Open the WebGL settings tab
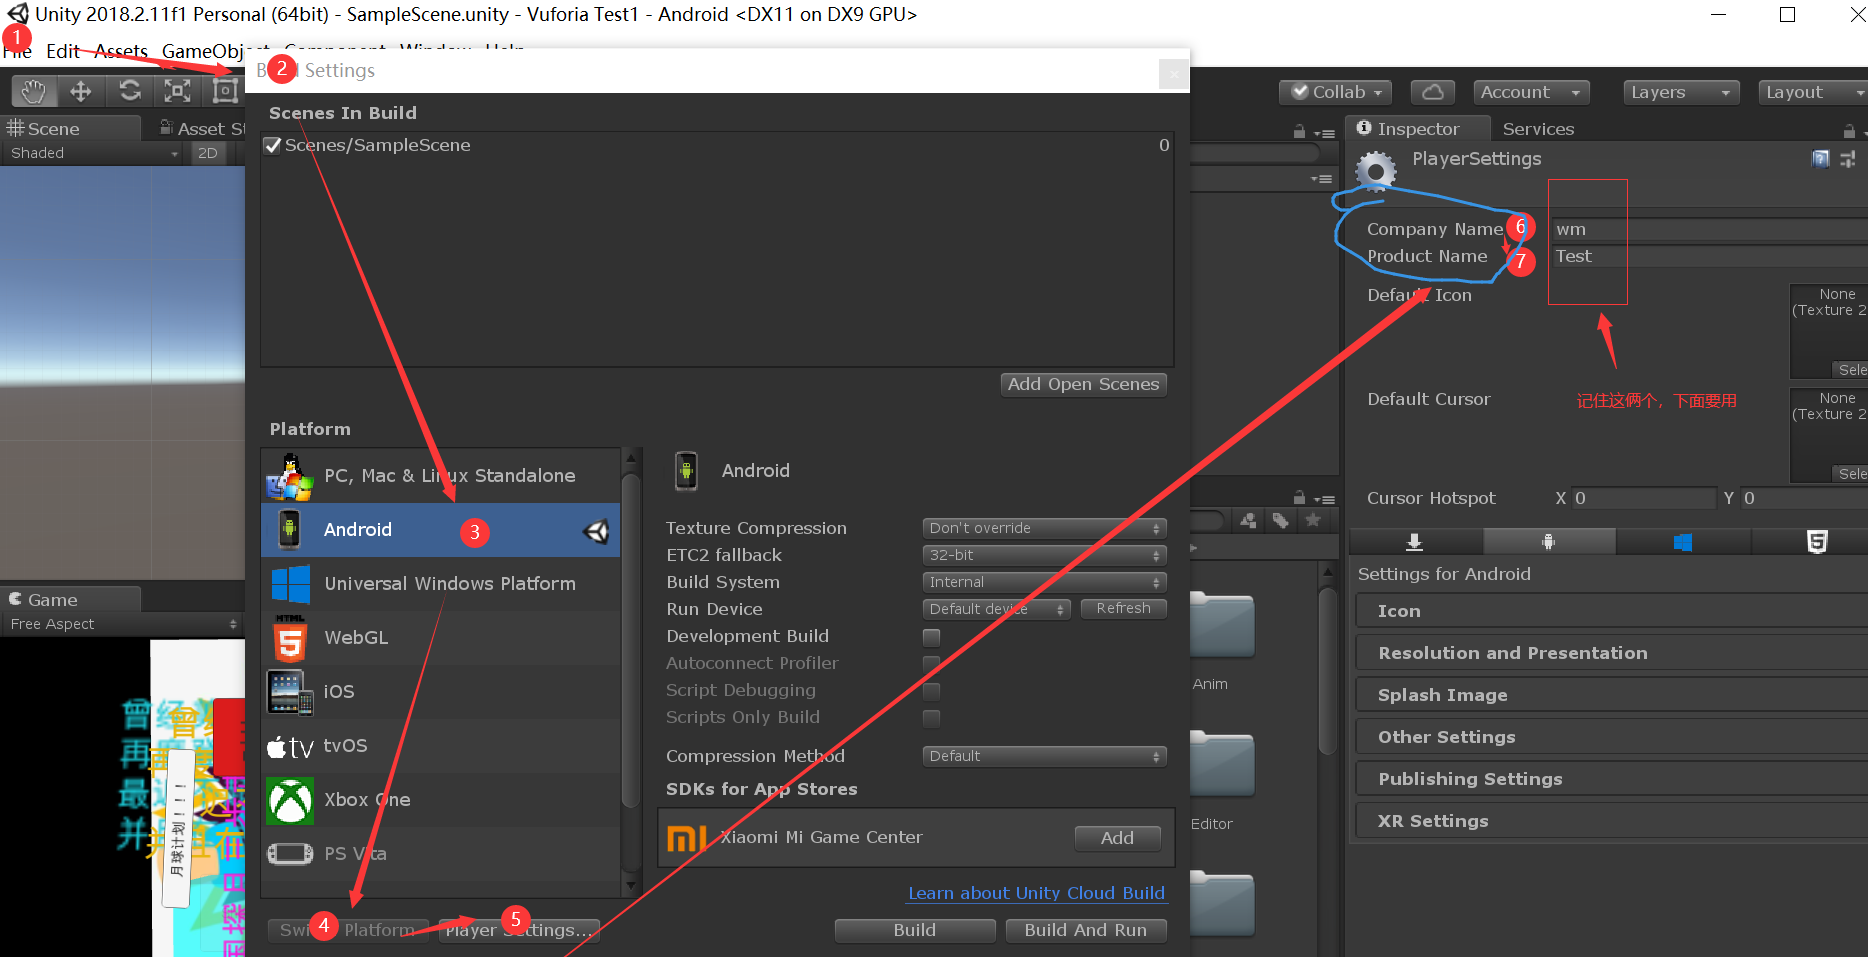 tap(1817, 541)
